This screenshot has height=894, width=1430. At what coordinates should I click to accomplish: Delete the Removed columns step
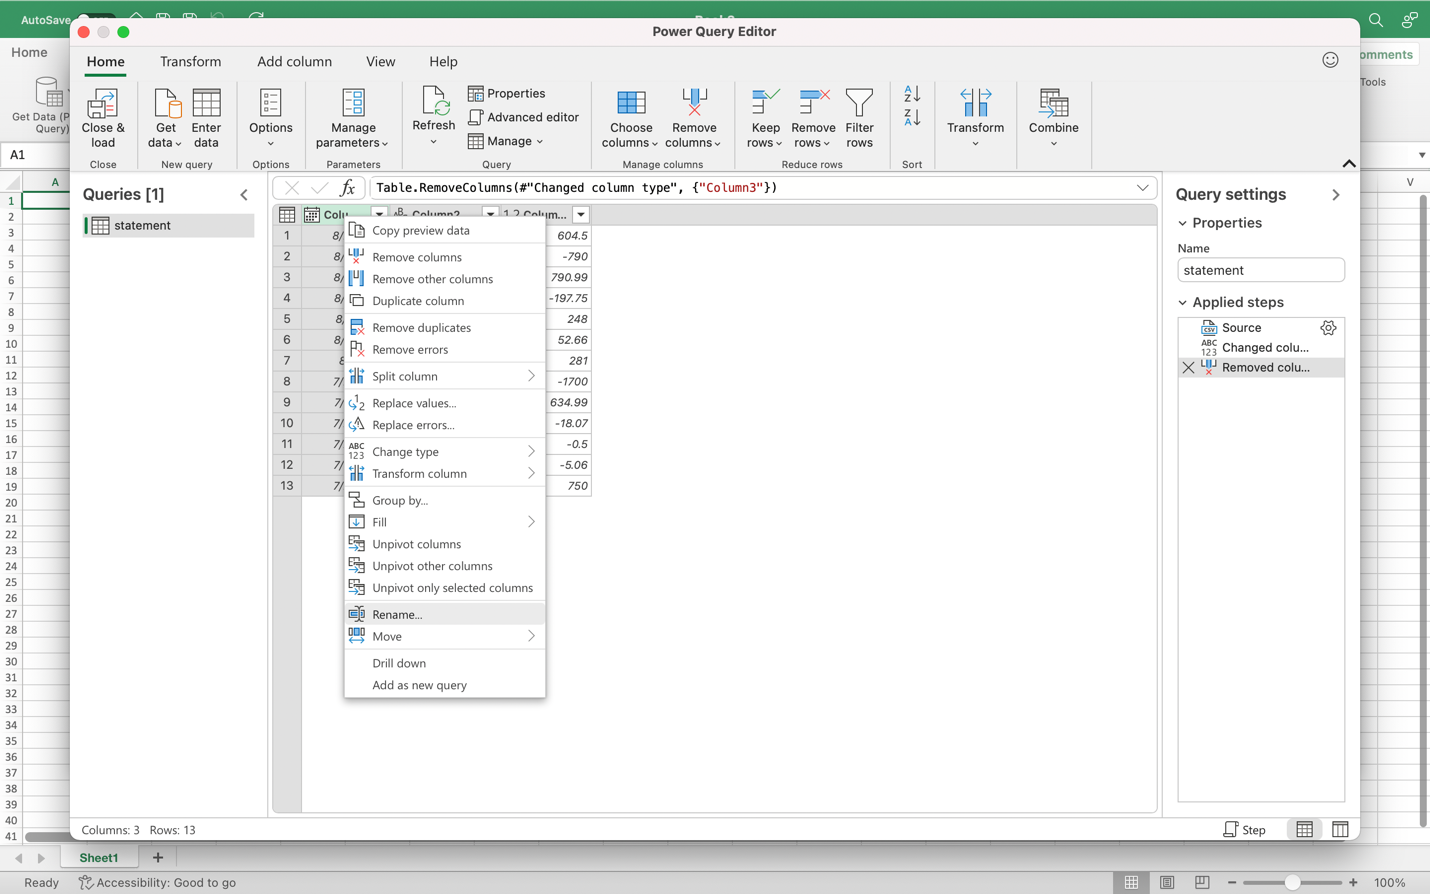pyautogui.click(x=1188, y=368)
